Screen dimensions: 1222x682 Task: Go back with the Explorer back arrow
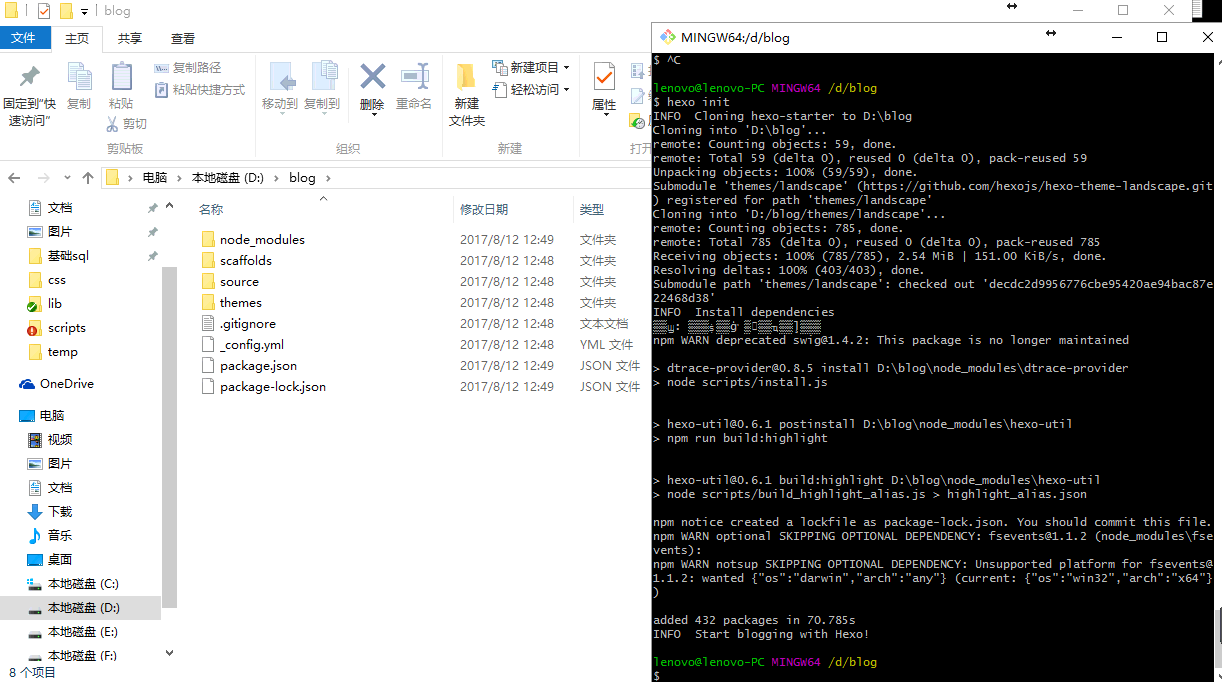[14, 178]
